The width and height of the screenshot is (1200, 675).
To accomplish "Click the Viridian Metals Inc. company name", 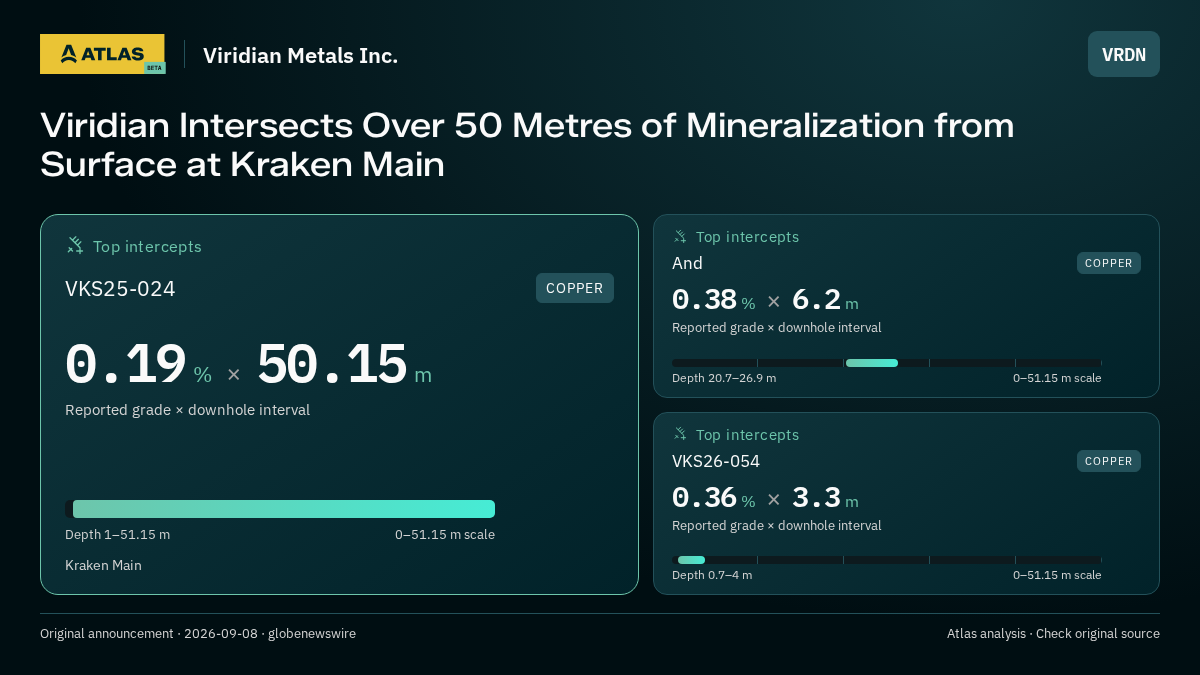I will click(300, 55).
